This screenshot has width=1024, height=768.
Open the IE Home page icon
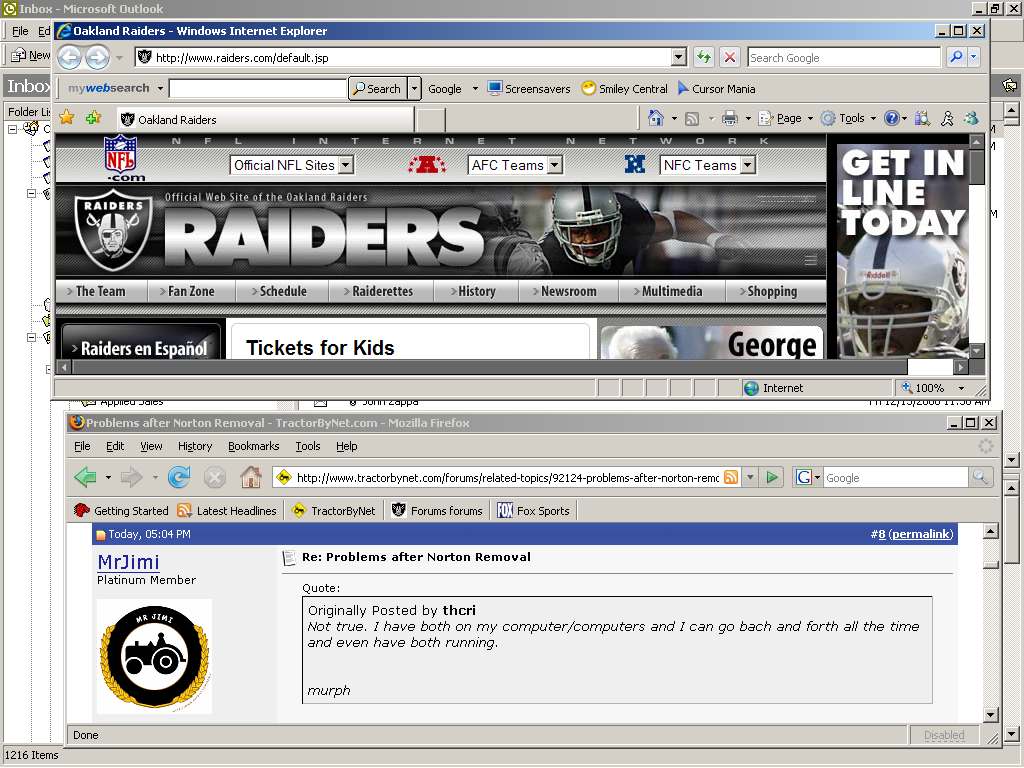(655, 118)
